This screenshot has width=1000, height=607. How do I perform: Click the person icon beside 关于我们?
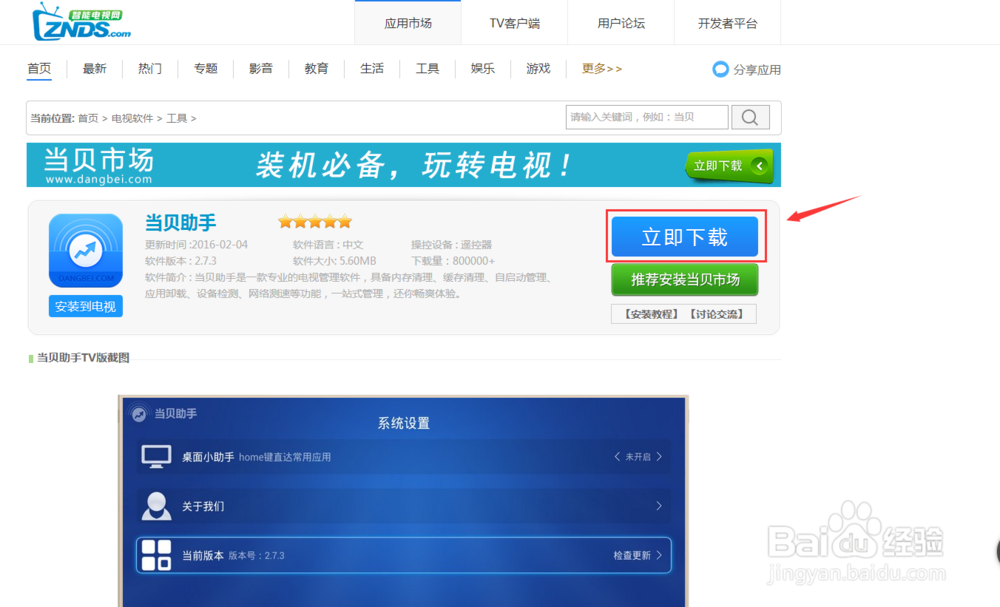tap(156, 506)
